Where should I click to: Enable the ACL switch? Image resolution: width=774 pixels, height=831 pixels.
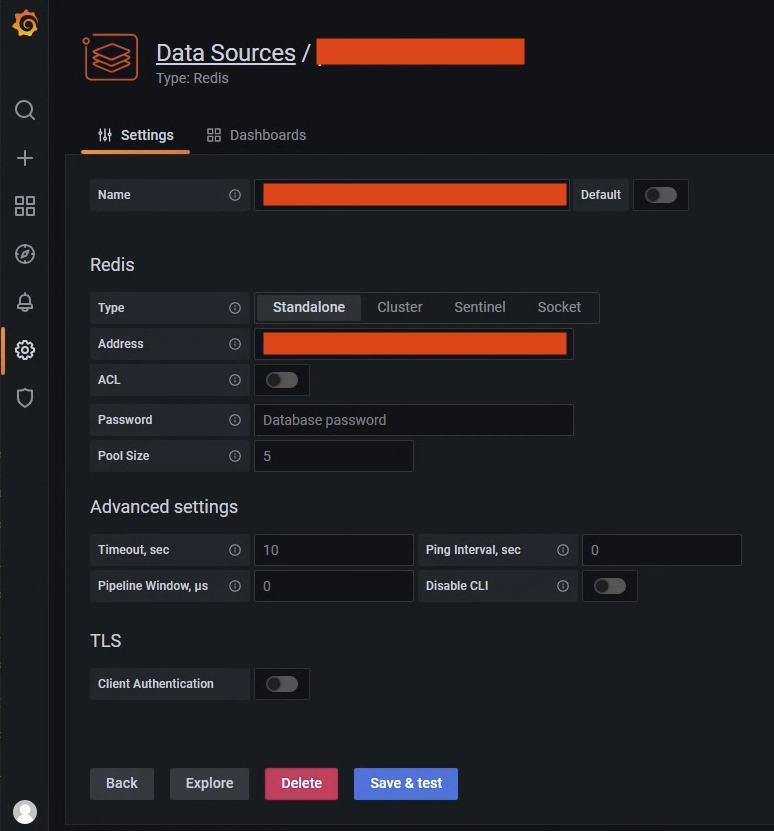pos(282,380)
